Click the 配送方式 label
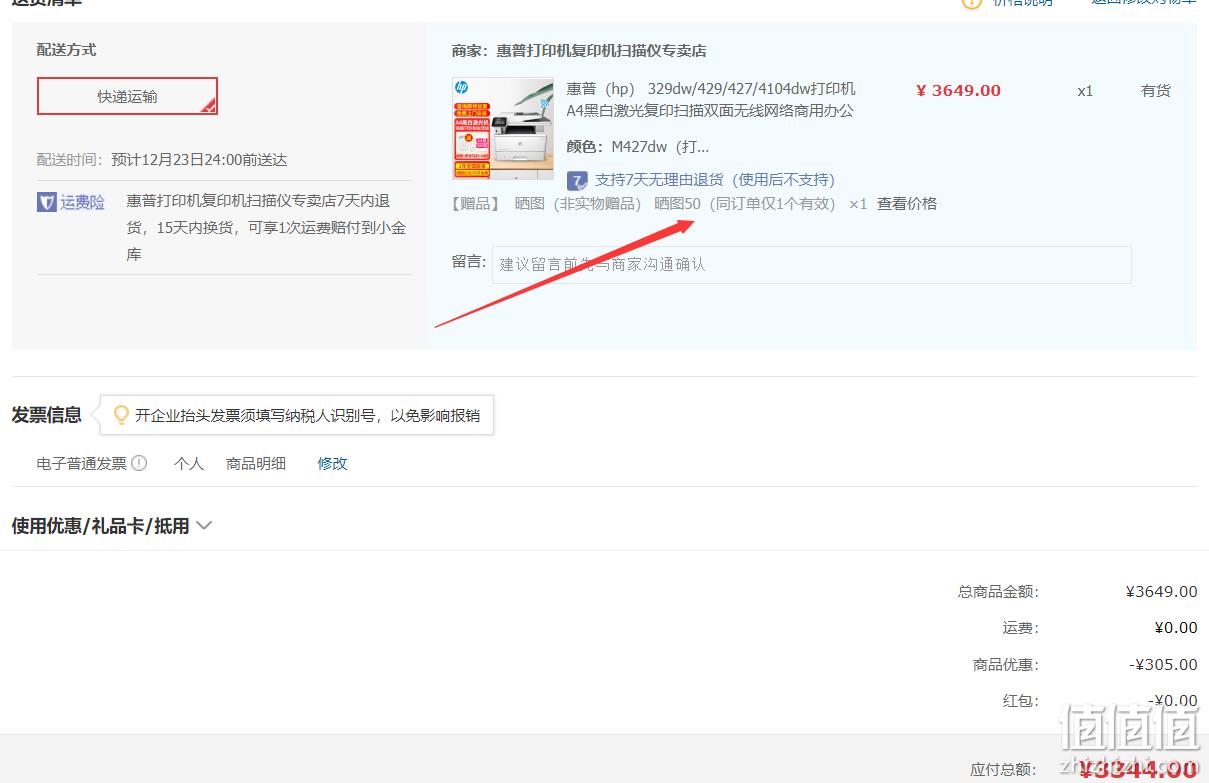This screenshot has width=1209, height=783. click(67, 49)
